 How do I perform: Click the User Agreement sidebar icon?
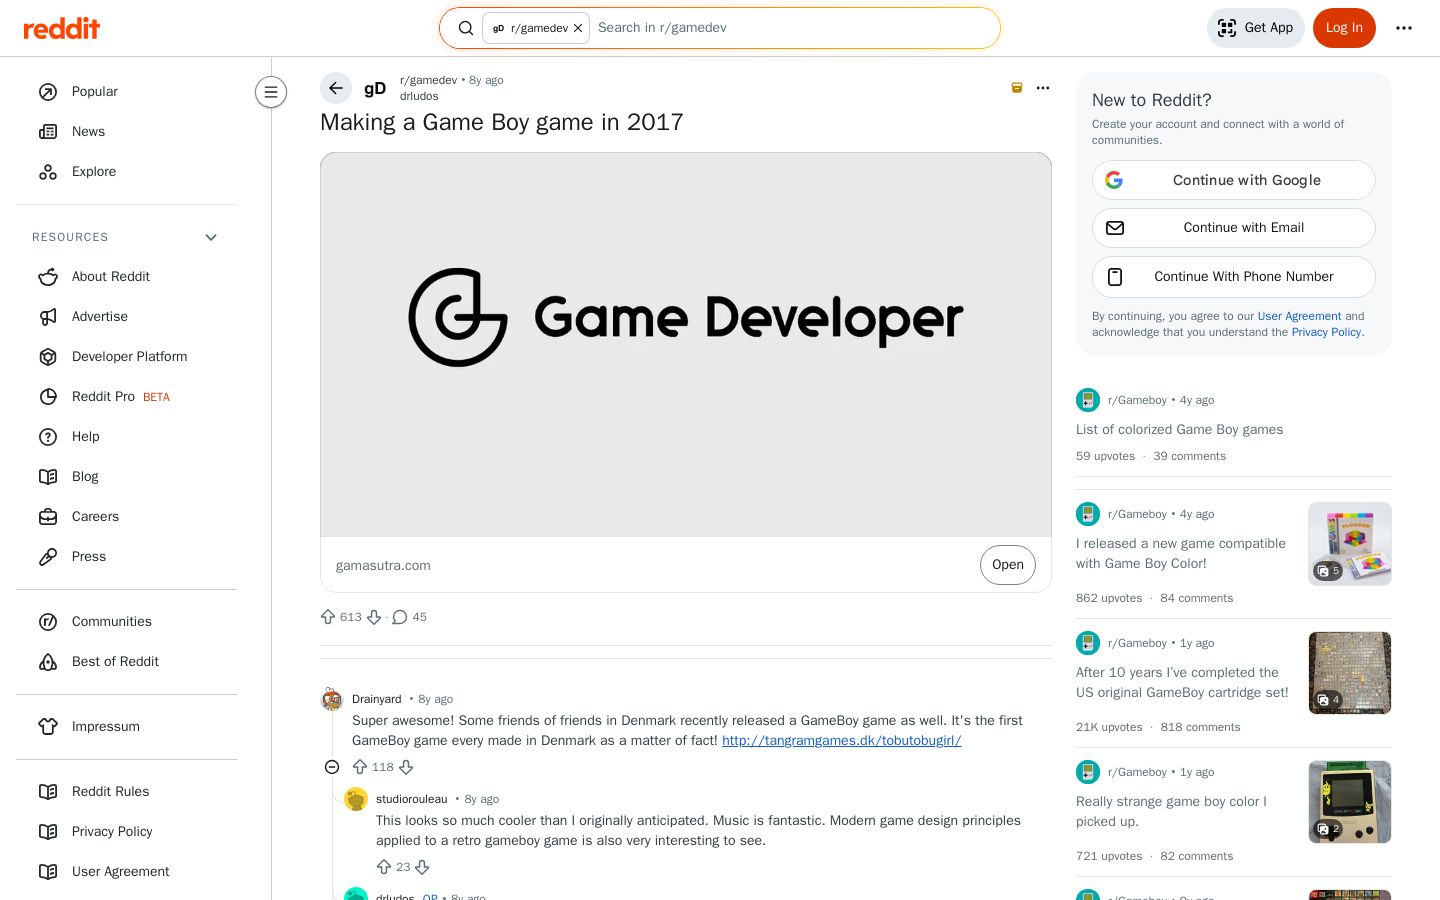[48, 872]
